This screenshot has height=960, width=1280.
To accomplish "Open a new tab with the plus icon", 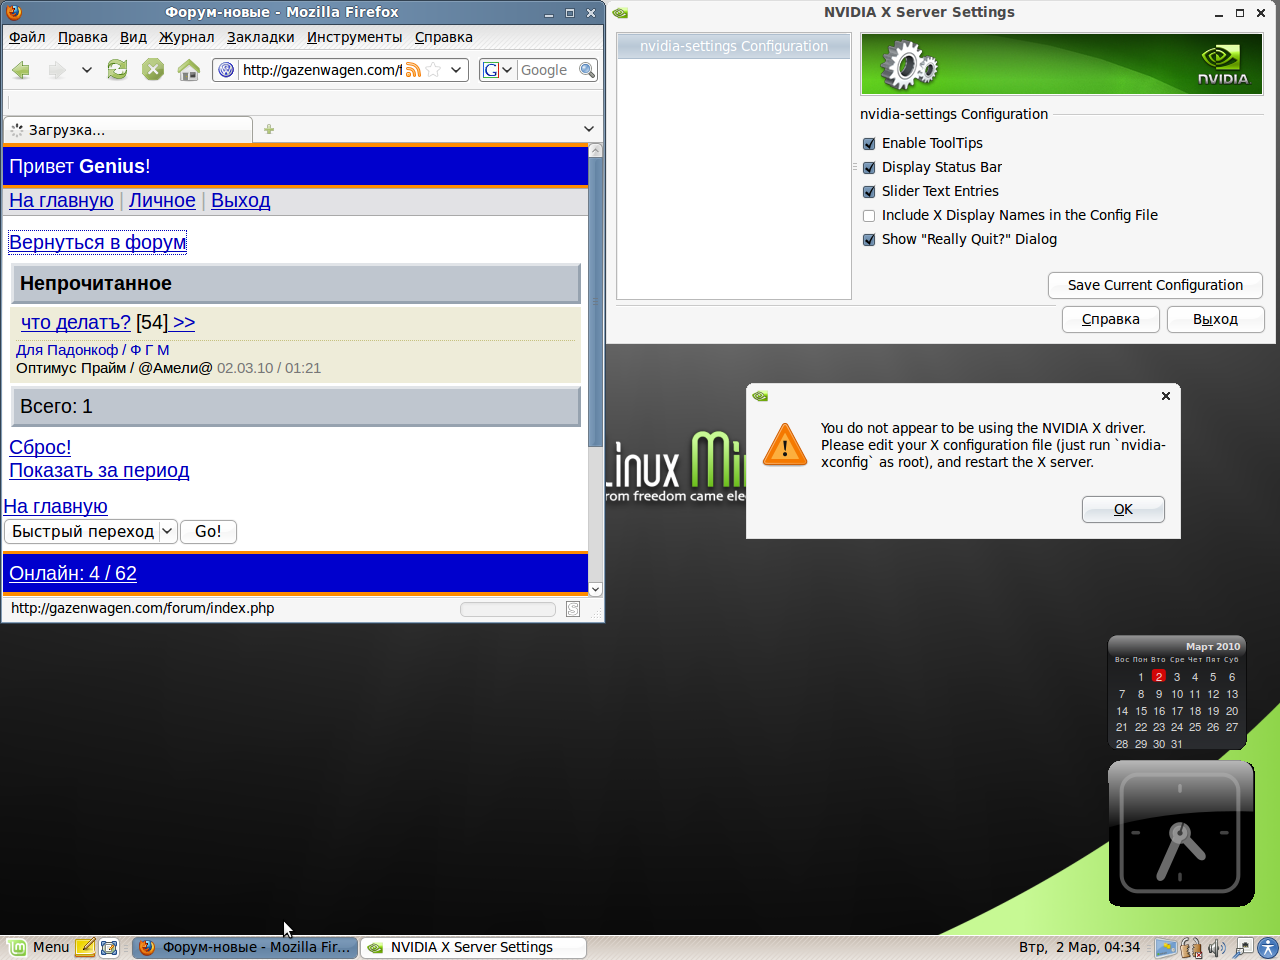I will pyautogui.click(x=269, y=129).
